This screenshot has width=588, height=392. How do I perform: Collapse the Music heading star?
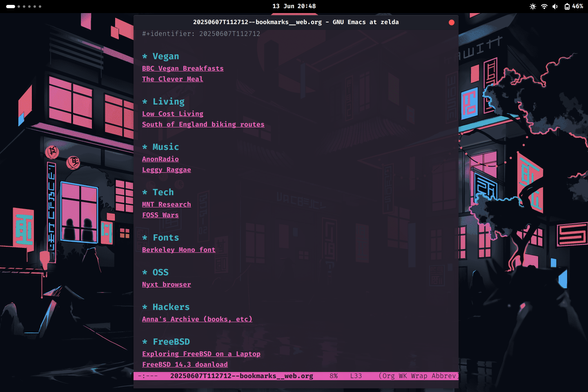pyautogui.click(x=145, y=147)
